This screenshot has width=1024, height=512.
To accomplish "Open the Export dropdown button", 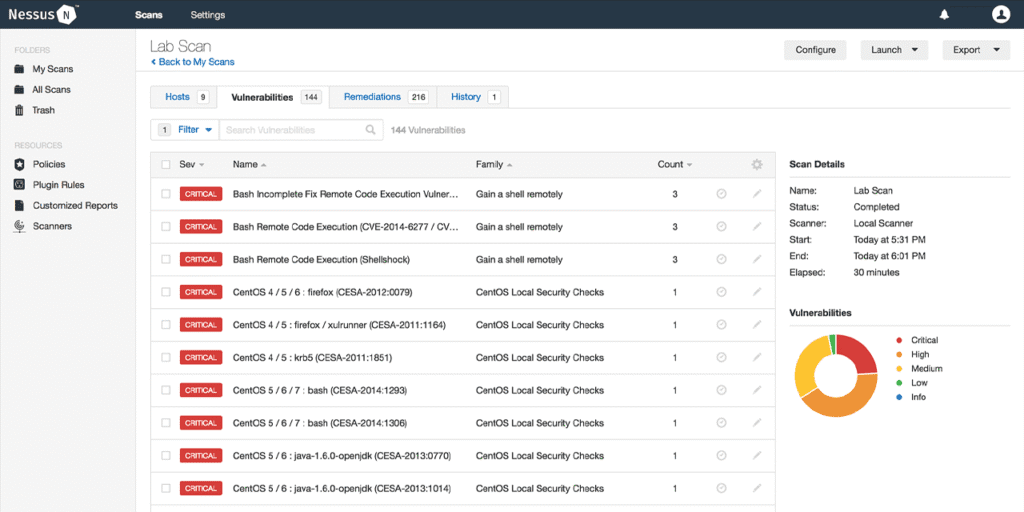I will coord(976,50).
